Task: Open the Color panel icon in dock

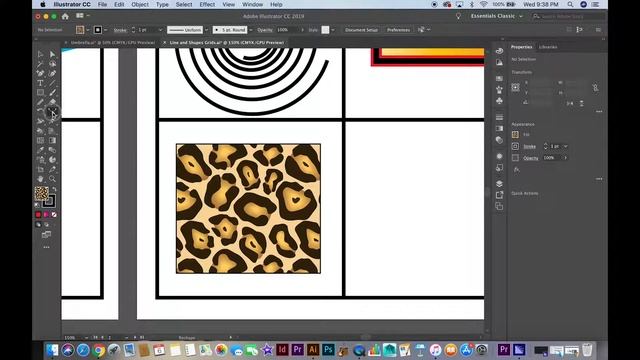Action: pos(499,51)
